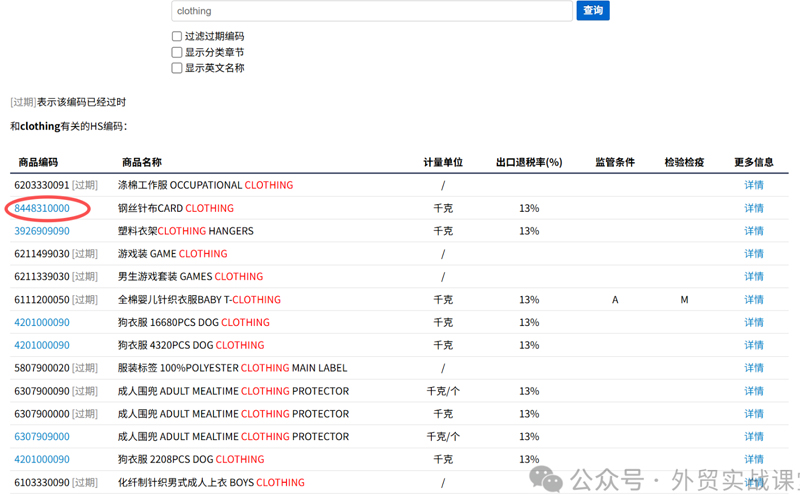The height and width of the screenshot is (495, 800).
Task: Enable the 过滤过期编码 checkbox
Action: pyautogui.click(x=177, y=36)
